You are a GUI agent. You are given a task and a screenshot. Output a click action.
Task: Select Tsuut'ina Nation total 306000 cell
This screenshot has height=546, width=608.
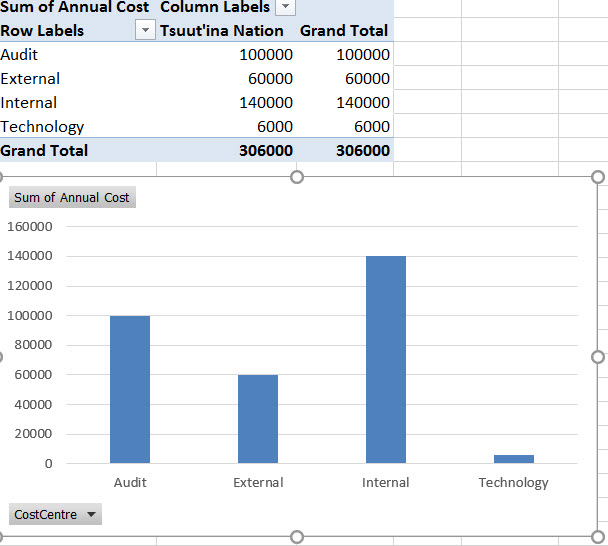tap(226, 150)
